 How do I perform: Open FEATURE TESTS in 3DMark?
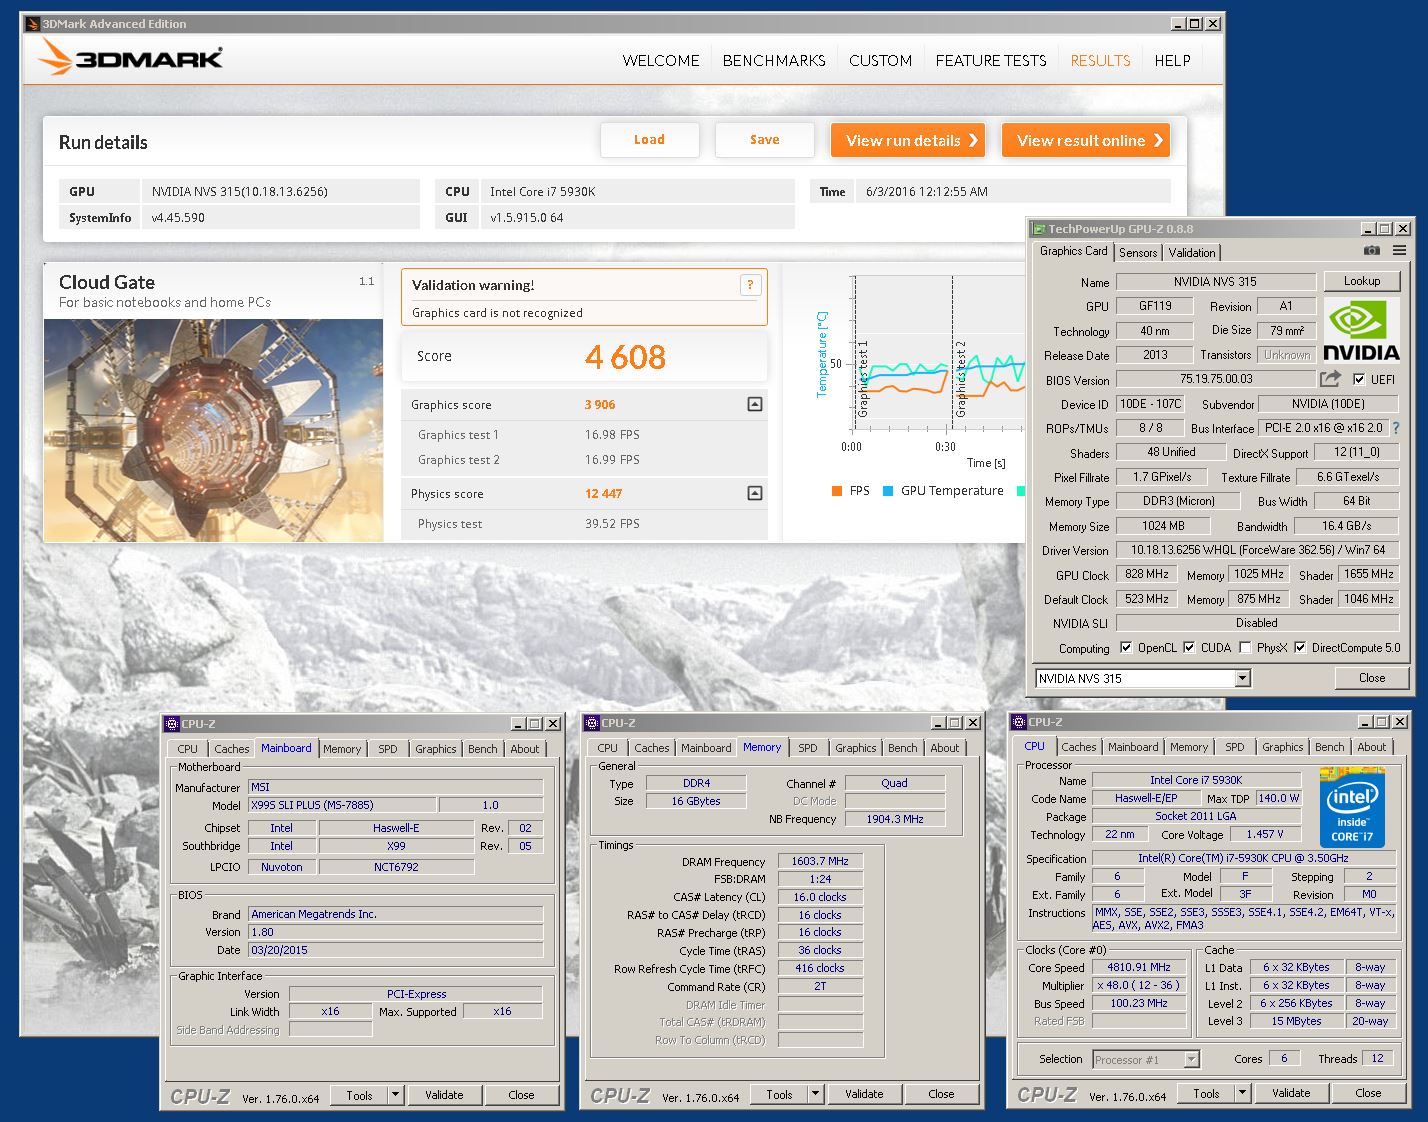click(x=991, y=61)
